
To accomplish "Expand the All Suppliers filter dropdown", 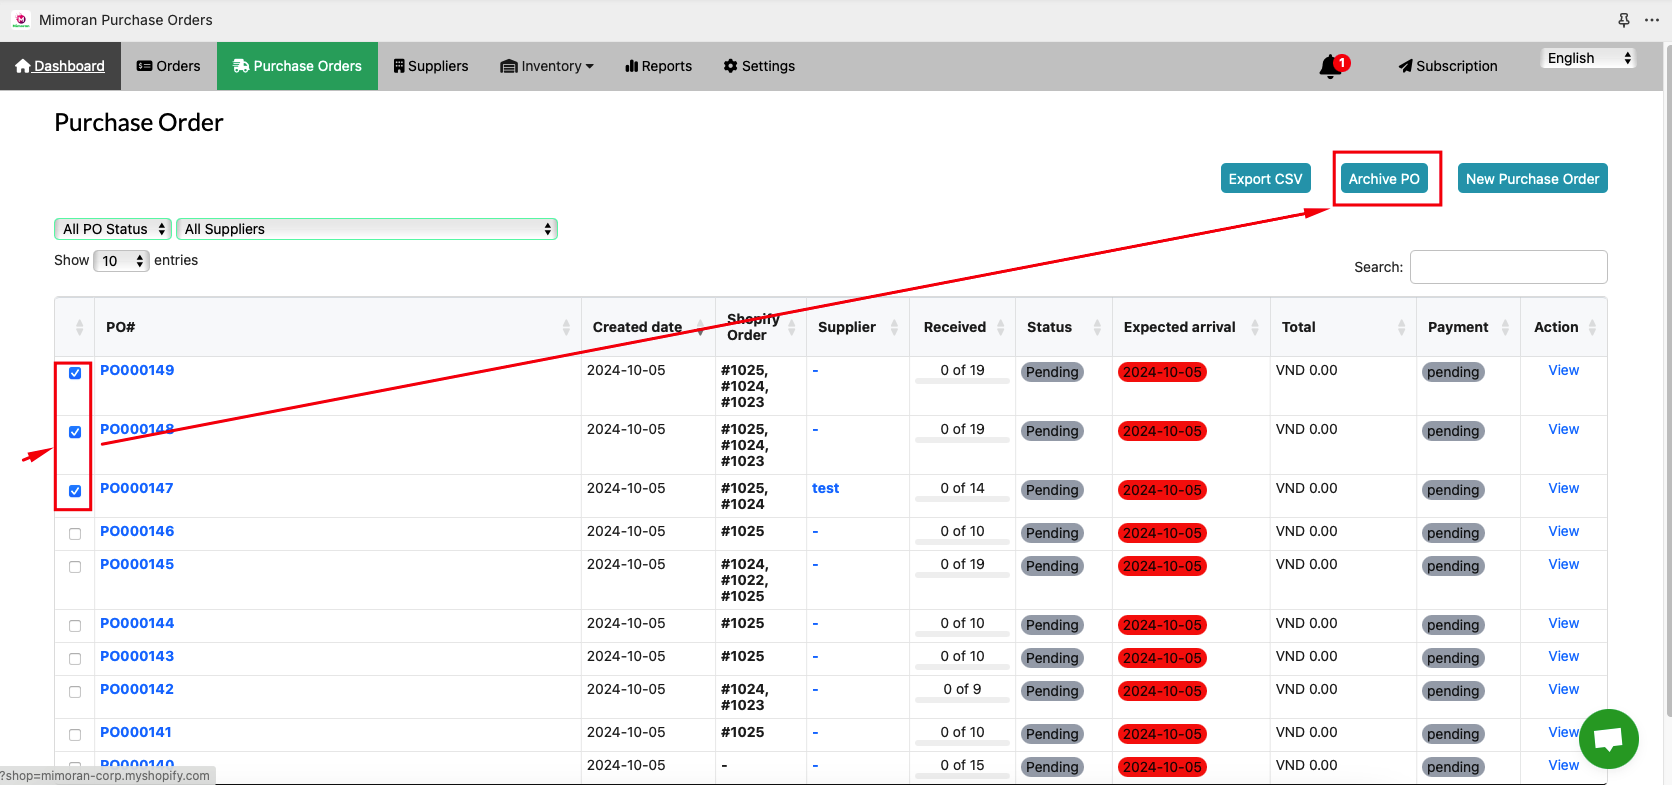I will pyautogui.click(x=367, y=229).
